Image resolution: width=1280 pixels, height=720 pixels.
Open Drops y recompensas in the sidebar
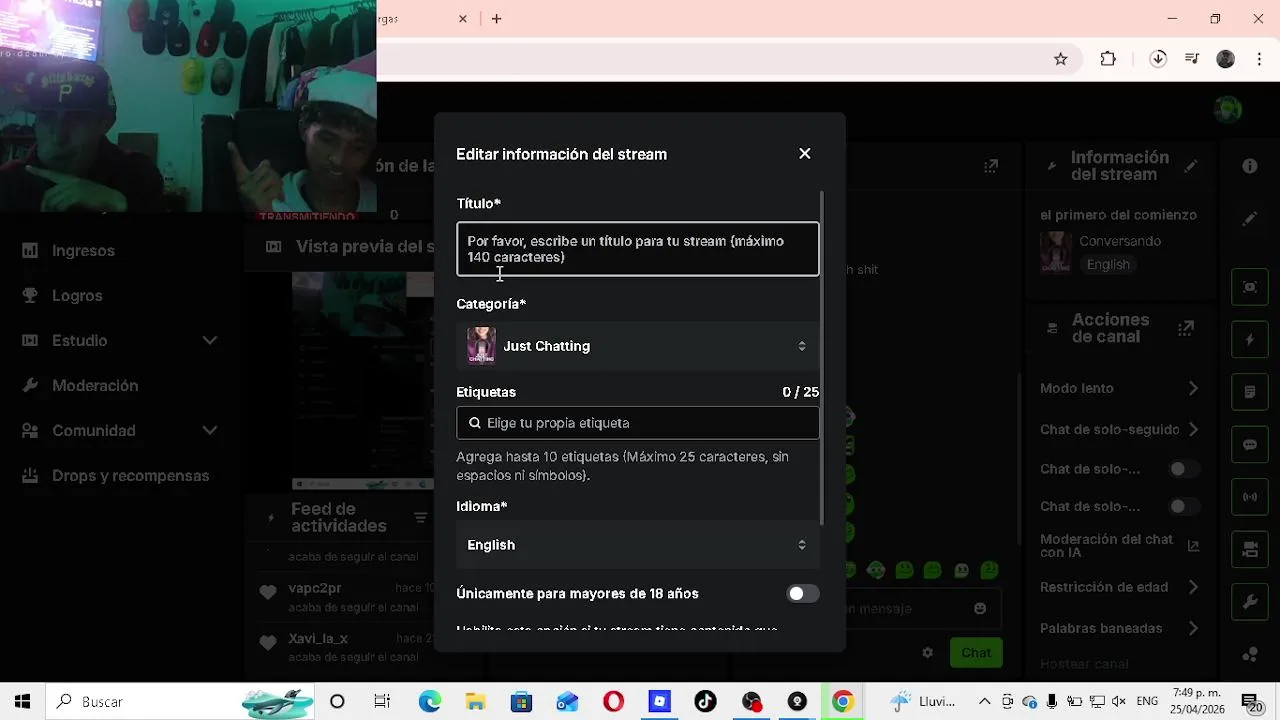[130, 475]
